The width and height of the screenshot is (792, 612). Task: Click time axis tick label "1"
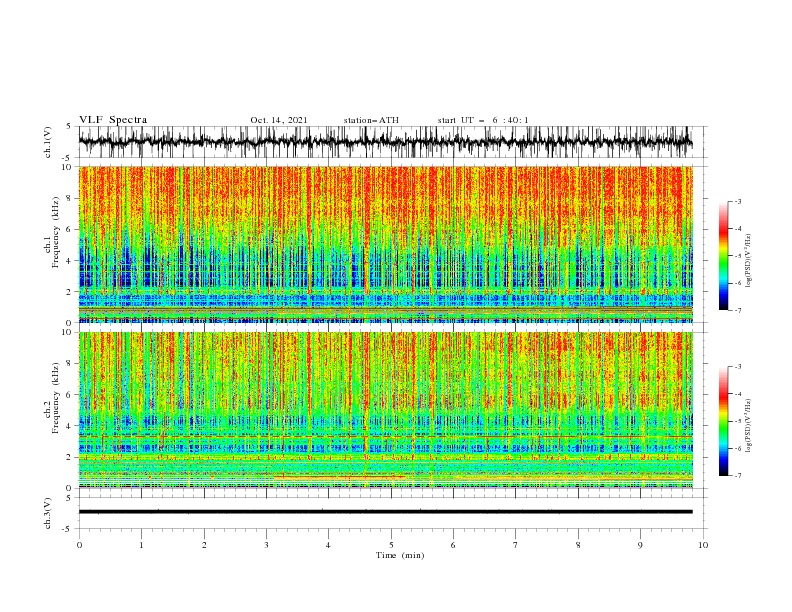(x=141, y=545)
